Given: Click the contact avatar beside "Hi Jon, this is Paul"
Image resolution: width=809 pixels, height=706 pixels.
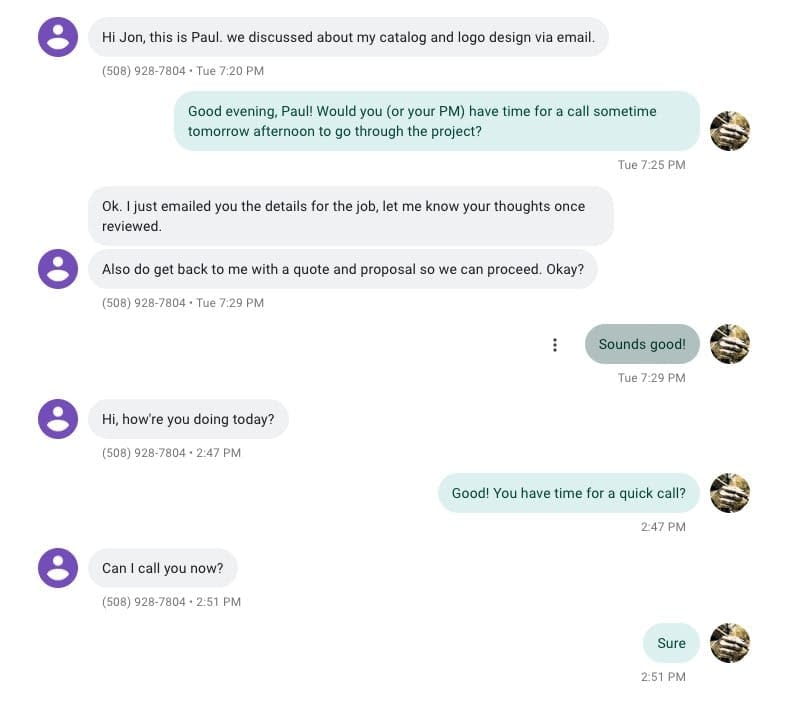Looking at the screenshot, I should pos(58,38).
